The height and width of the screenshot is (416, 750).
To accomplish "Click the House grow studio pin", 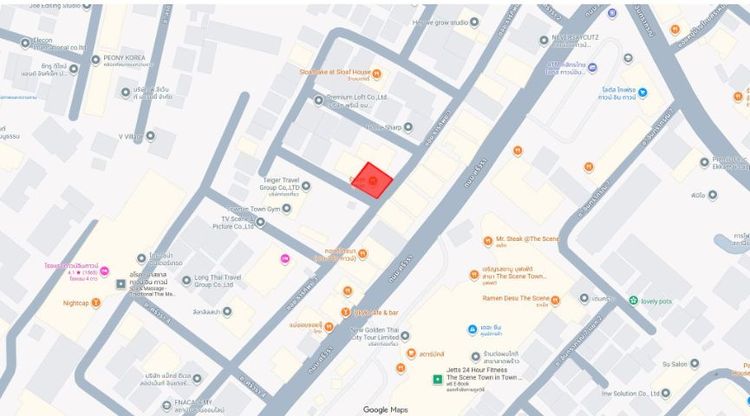I will pos(474,22).
